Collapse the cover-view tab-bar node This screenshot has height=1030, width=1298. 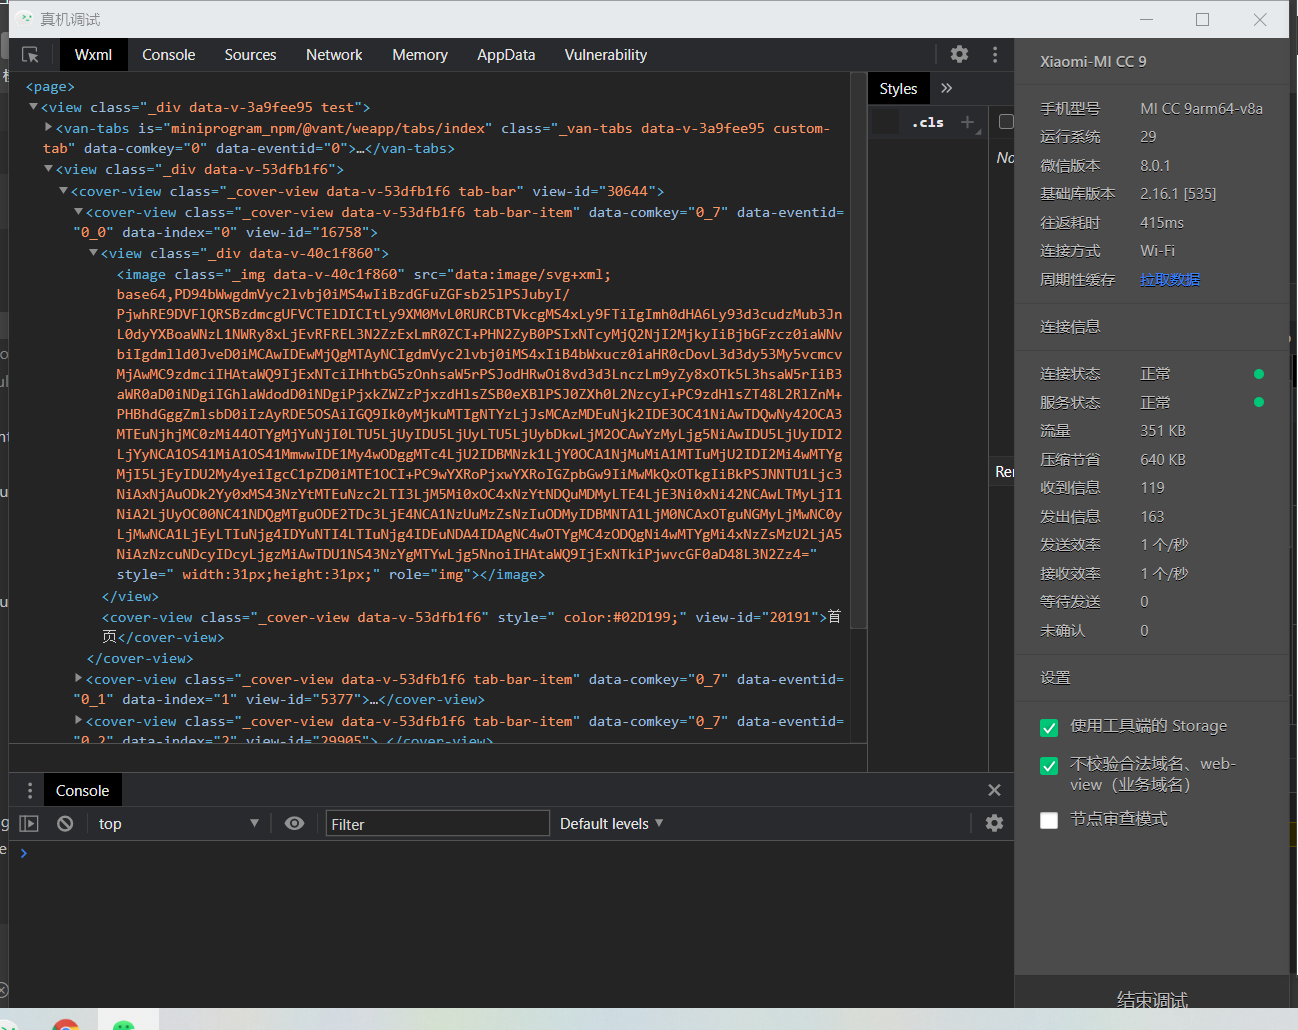tap(63, 190)
